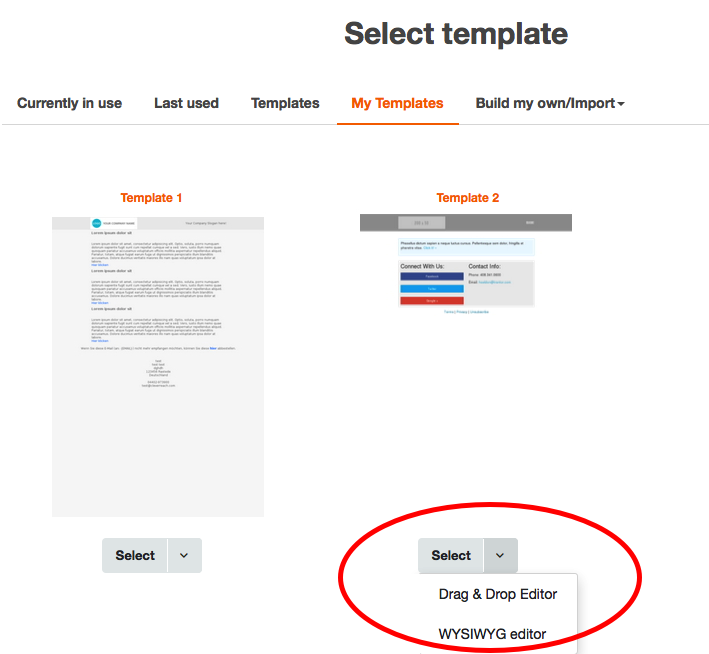The height and width of the screenshot is (654, 709).
Task: Switch to Currently in use tab
Action: 70,103
